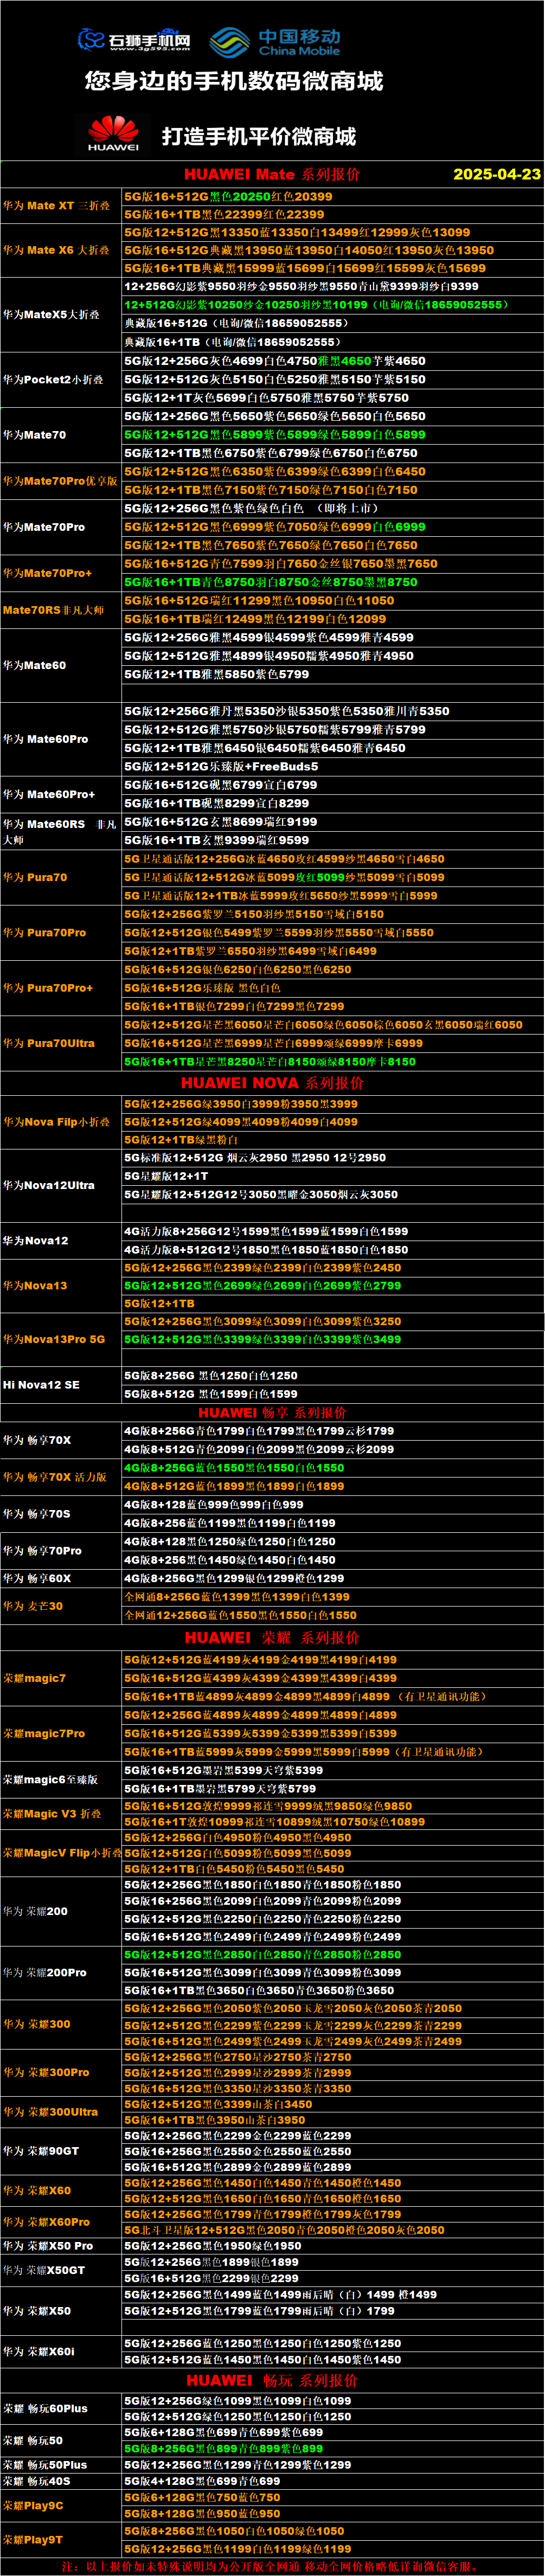This screenshot has width=545, height=2576.
Task: Select the HUAWEI 畅玩 系列报价 section header
Action: [x=272, y=2380]
